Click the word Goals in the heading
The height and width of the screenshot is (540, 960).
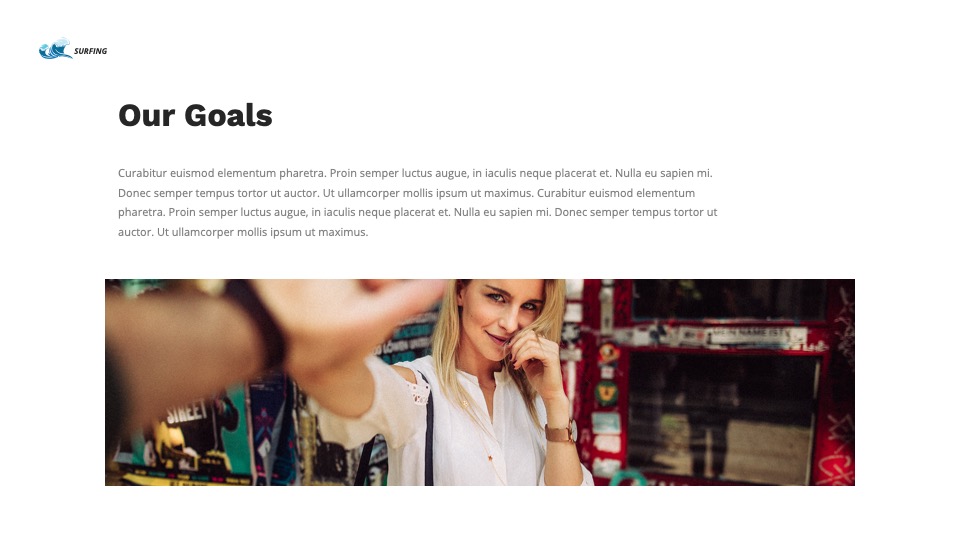[x=228, y=115]
